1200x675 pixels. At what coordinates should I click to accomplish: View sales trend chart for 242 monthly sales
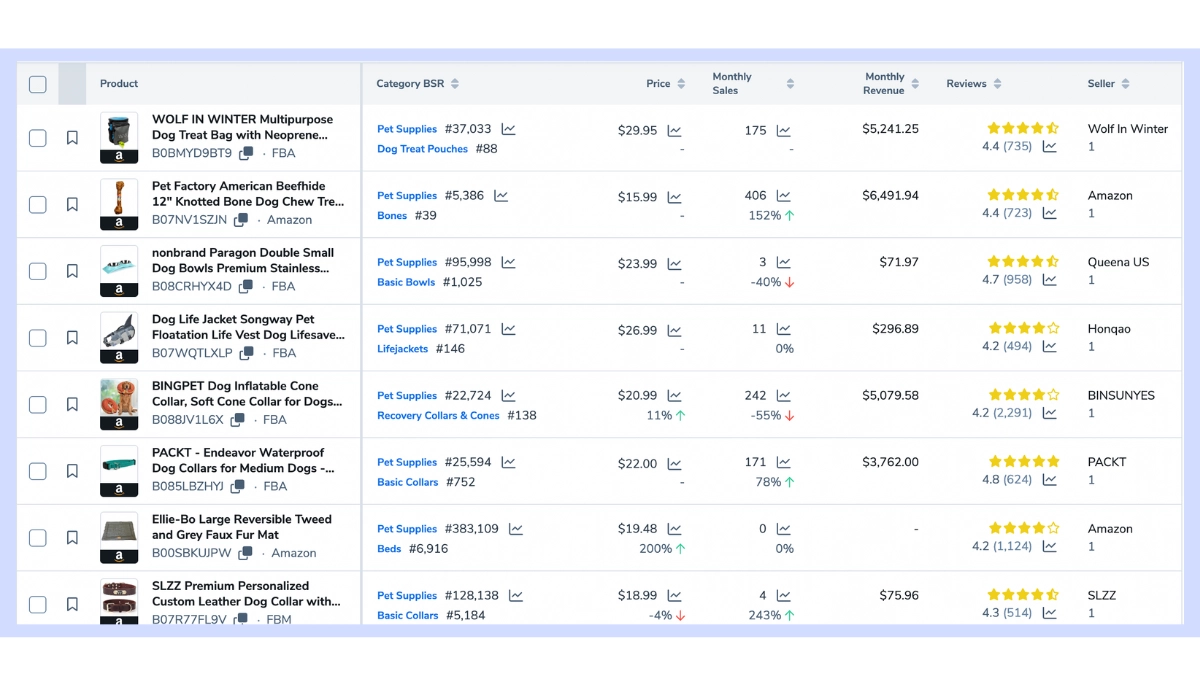pyautogui.click(x=783, y=396)
